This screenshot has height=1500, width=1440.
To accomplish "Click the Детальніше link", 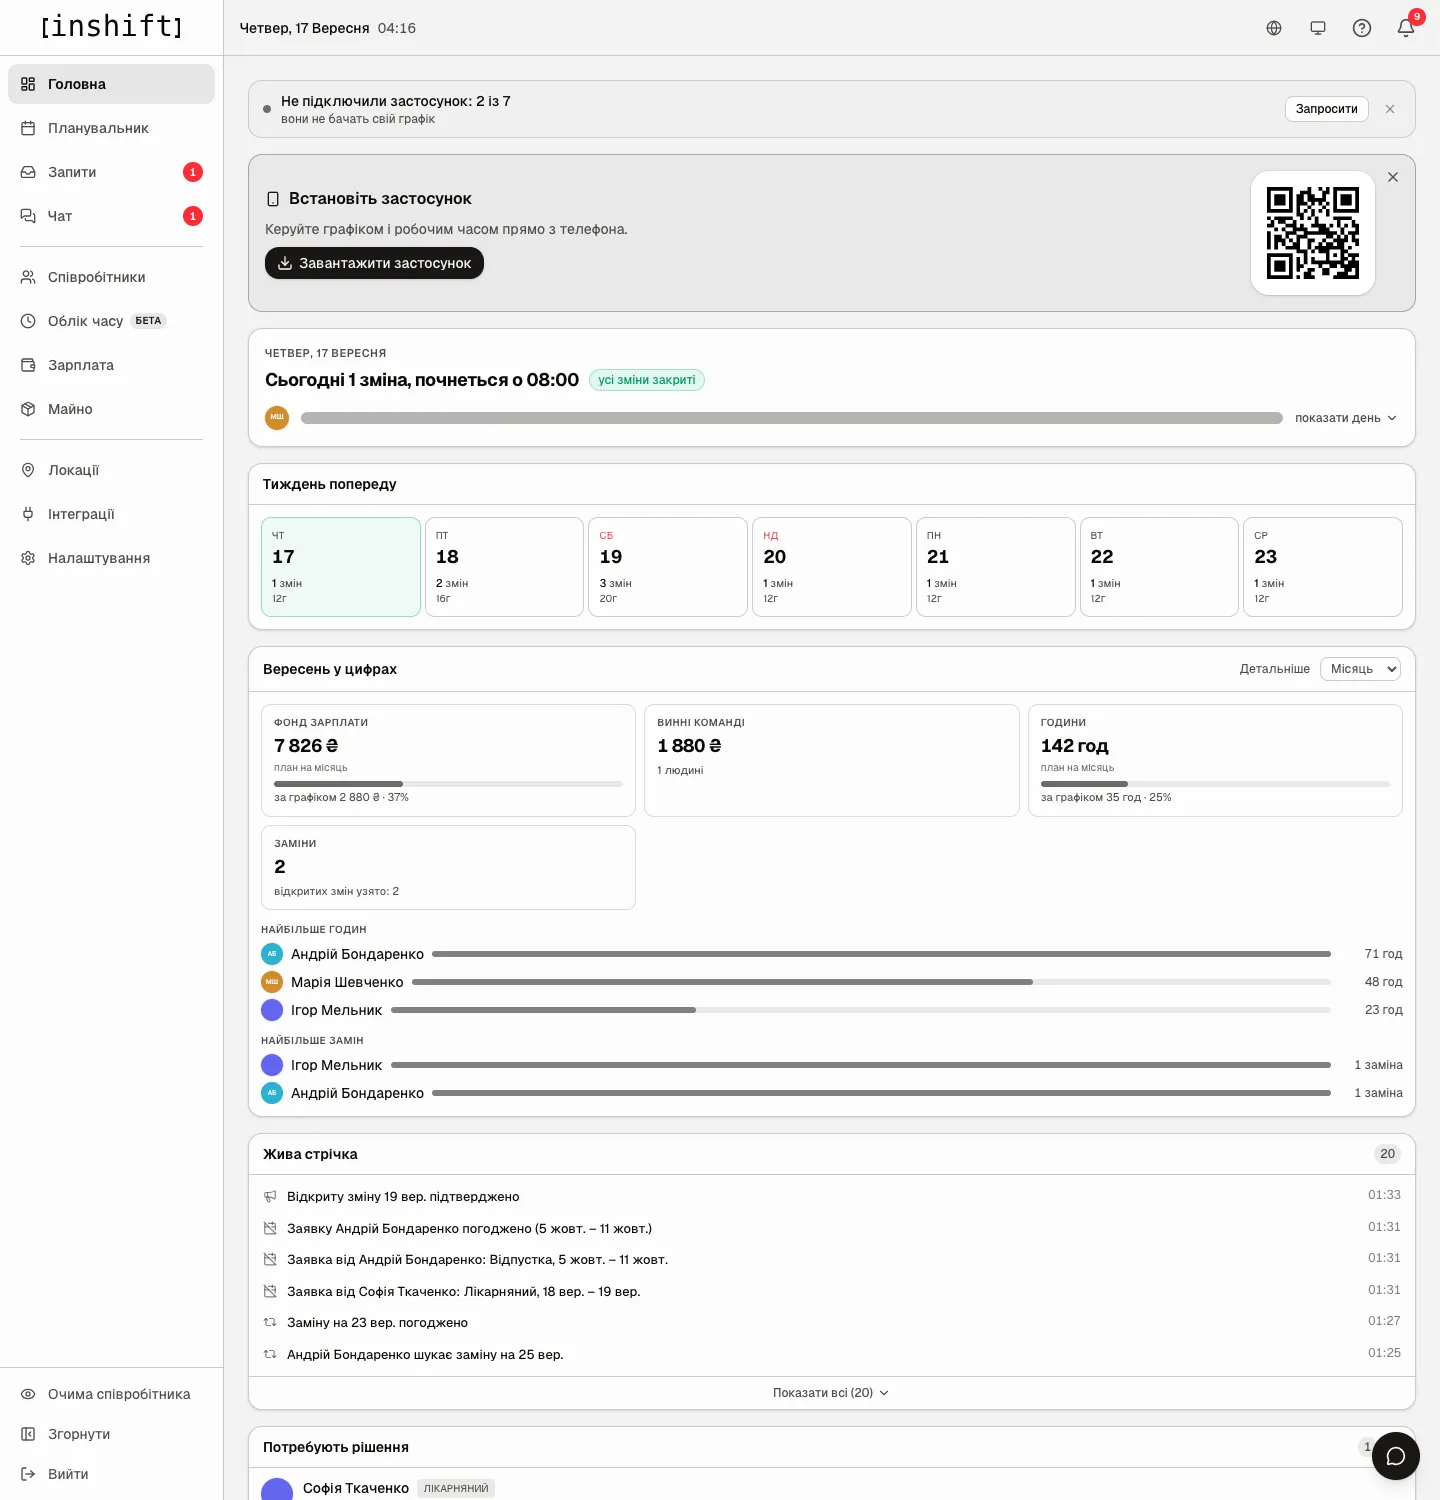I will tap(1274, 669).
